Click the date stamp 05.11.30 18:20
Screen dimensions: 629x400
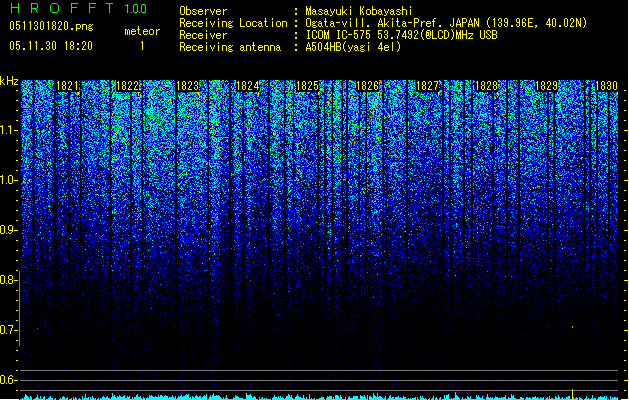[x=51, y=46]
